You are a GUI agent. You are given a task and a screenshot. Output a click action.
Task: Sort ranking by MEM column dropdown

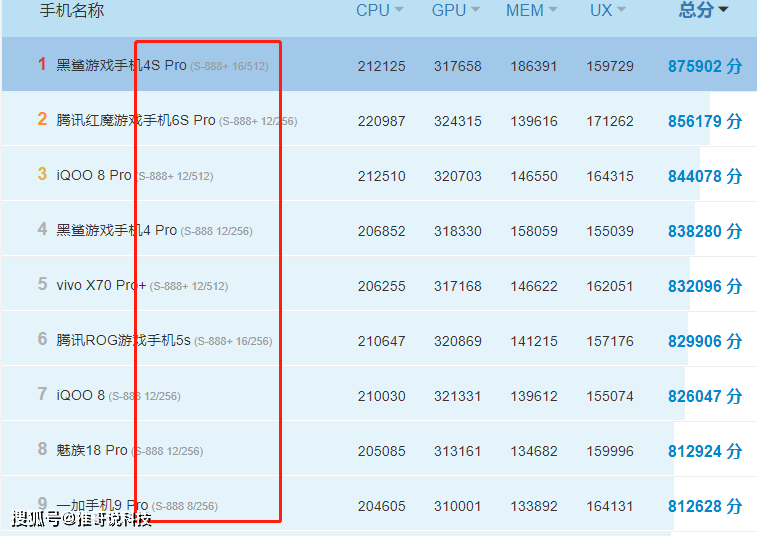[x=531, y=10]
